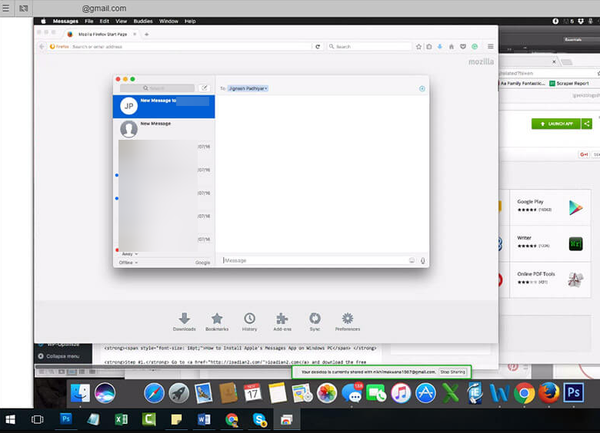Launch Safari from the macOS dock
Image resolution: width=600 pixels, height=433 pixels.
pos(153,394)
